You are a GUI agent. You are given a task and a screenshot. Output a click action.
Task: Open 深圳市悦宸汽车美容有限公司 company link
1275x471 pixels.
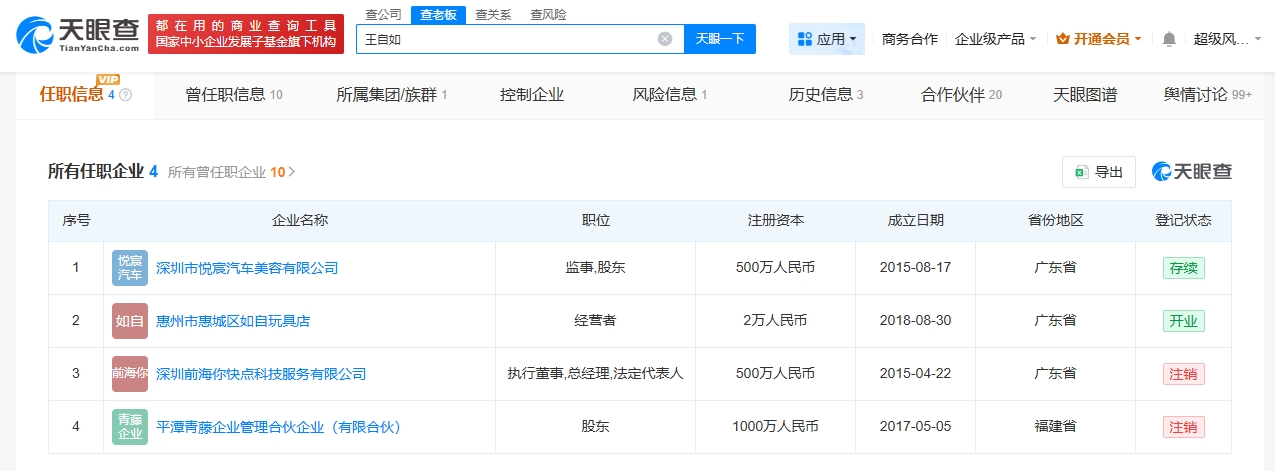(247, 268)
